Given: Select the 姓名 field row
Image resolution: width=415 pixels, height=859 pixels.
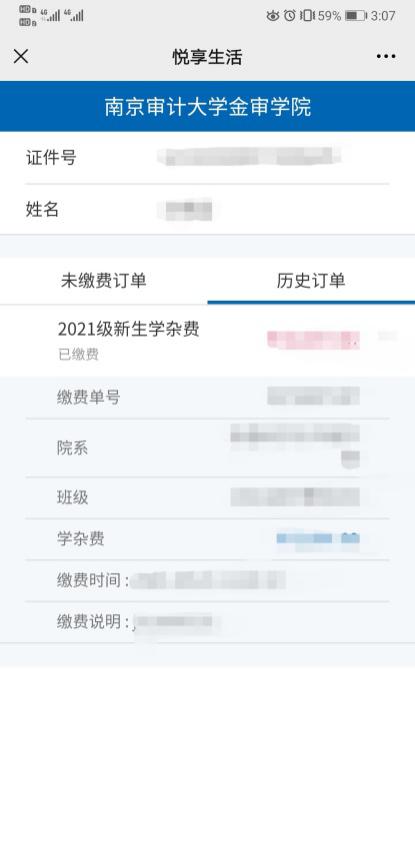Looking at the screenshot, I should [208, 209].
